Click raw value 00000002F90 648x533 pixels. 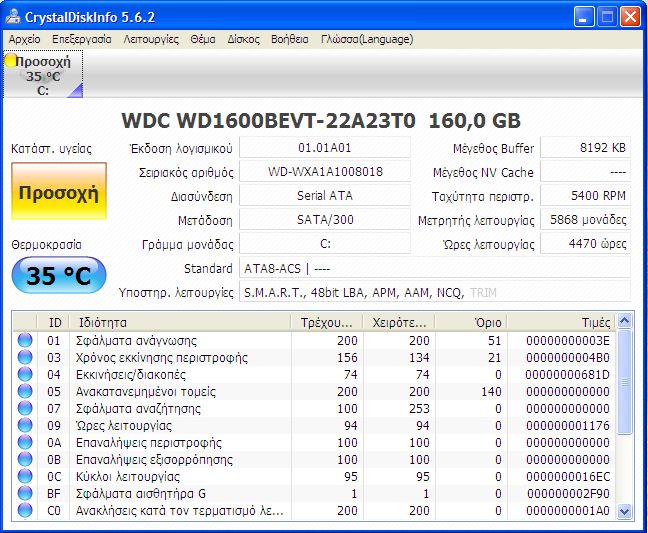tap(568, 494)
